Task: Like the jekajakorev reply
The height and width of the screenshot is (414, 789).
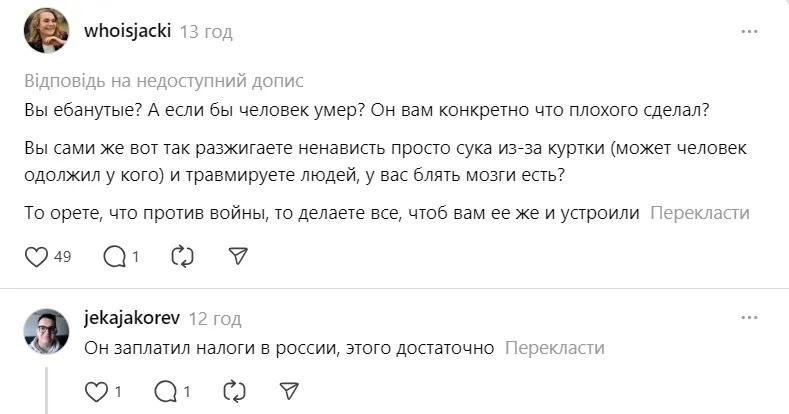Action: [x=97, y=391]
